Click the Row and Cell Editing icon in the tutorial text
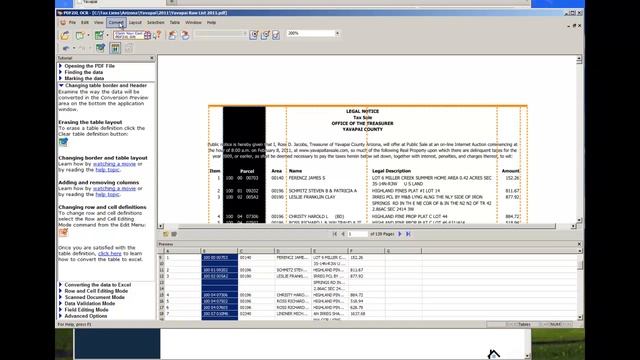Viewport: 640px width, 360px height. pyautogui.click(x=63, y=232)
